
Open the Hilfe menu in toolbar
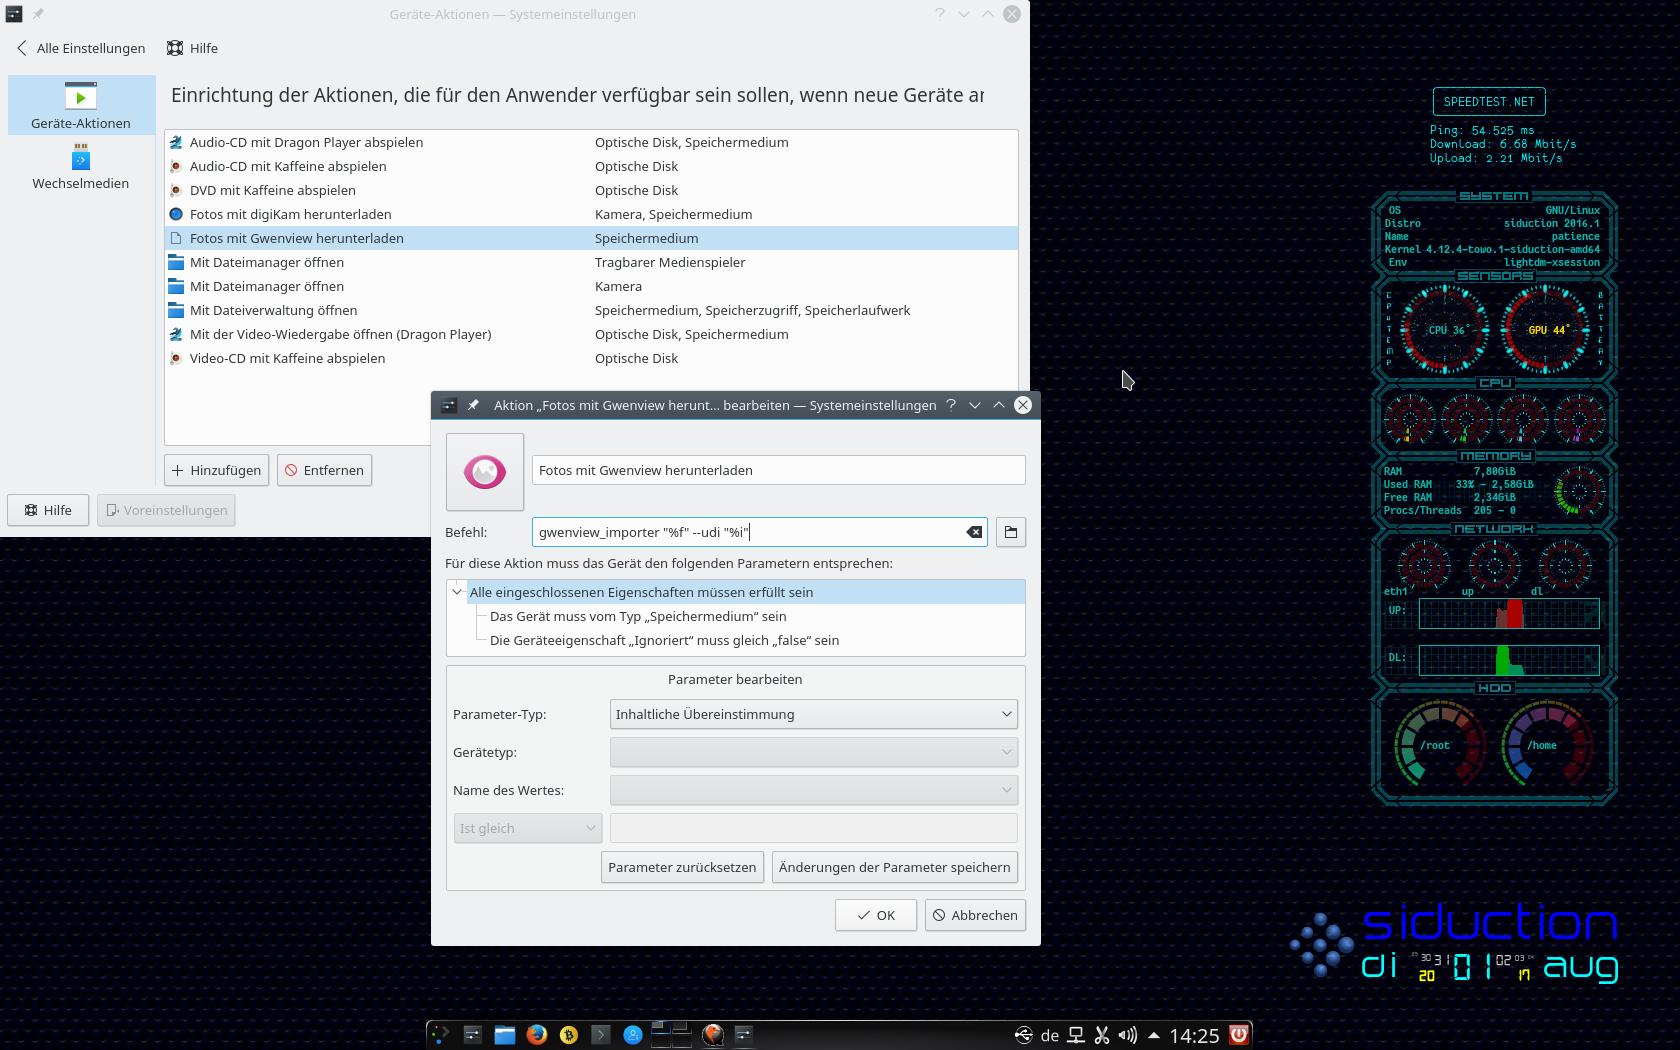(192, 48)
